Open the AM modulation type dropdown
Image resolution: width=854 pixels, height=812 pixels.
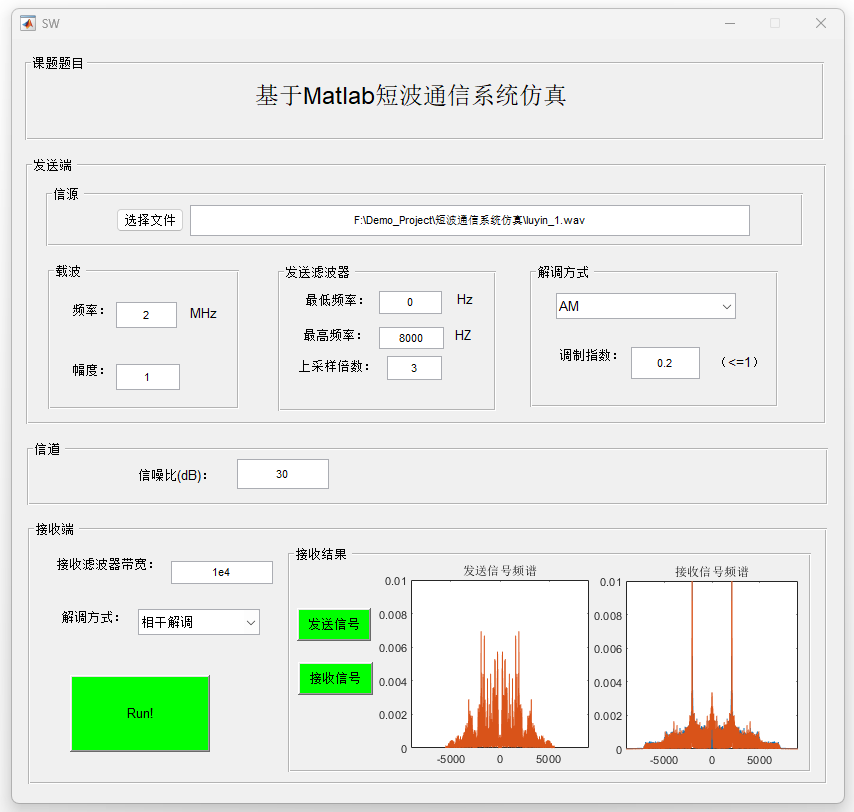pos(645,306)
